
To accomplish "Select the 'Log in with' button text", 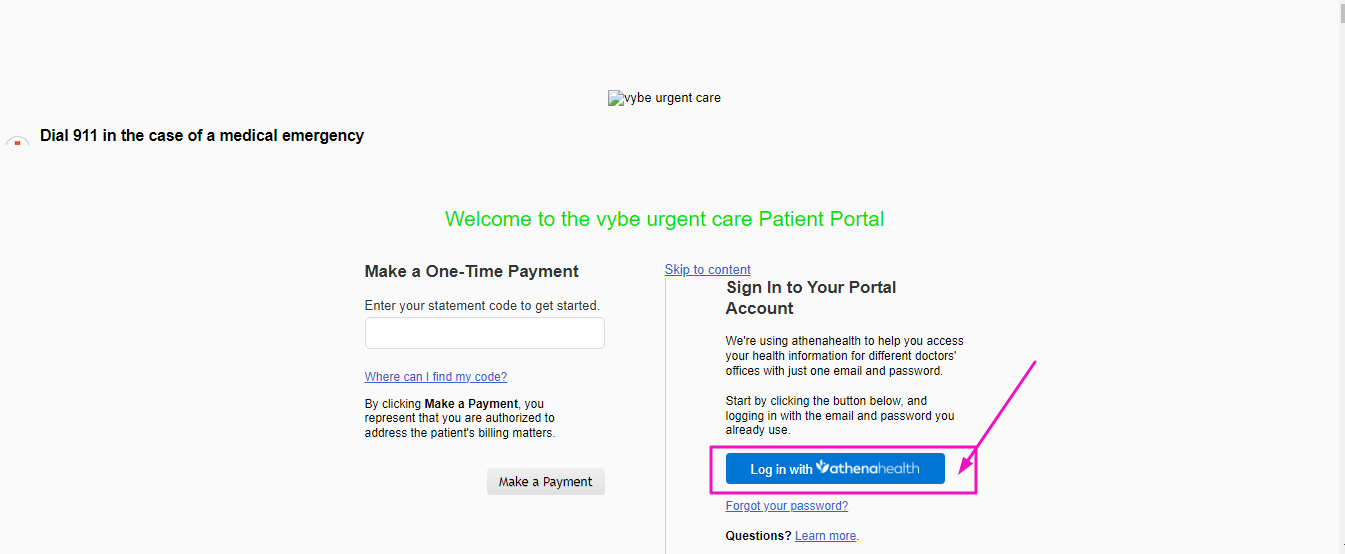I will 782,469.
